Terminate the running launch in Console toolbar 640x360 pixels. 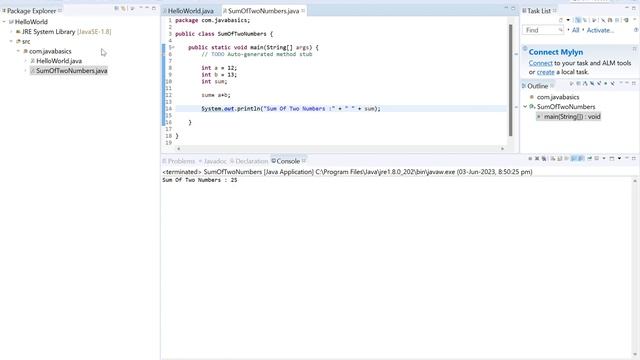(530, 158)
